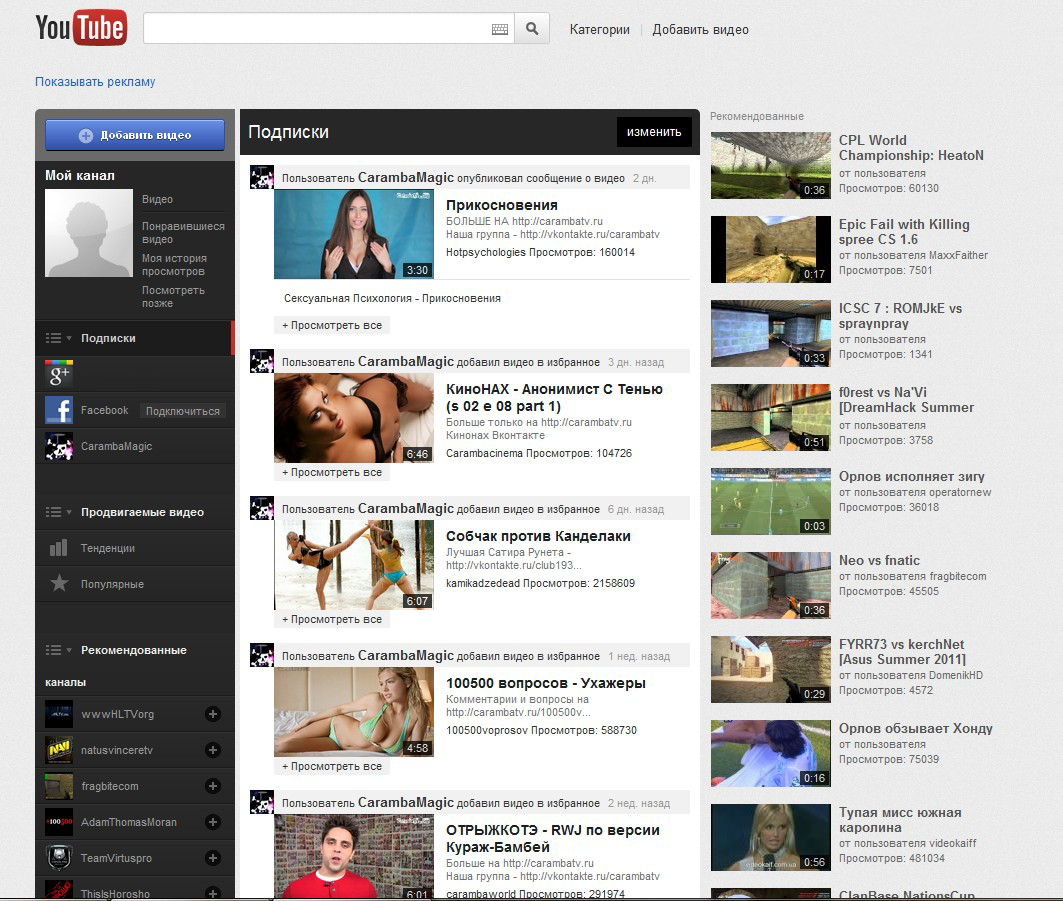Click Популярные text in sidebar

tap(113, 584)
